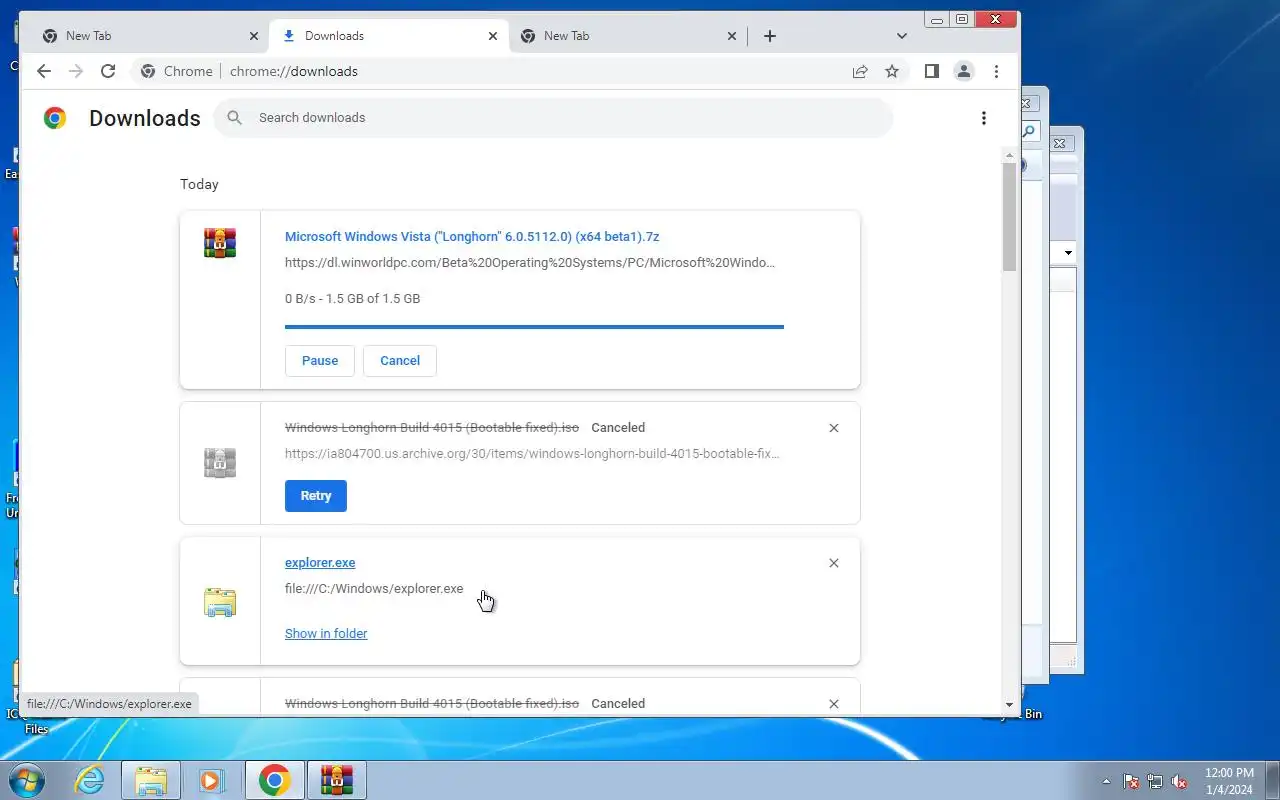Screen dimensions: 1280x800
Task: Open a new tab with plus button
Action: pyautogui.click(x=769, y=36)
